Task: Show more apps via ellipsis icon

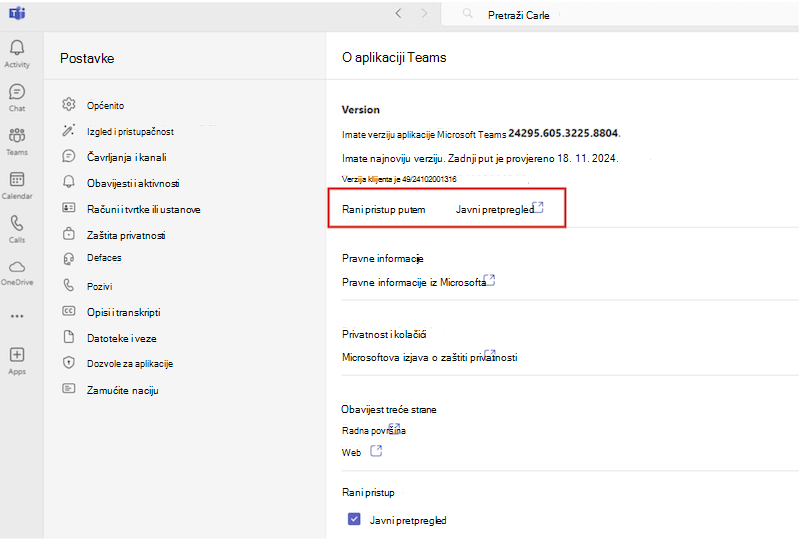Action: [17, 316]
